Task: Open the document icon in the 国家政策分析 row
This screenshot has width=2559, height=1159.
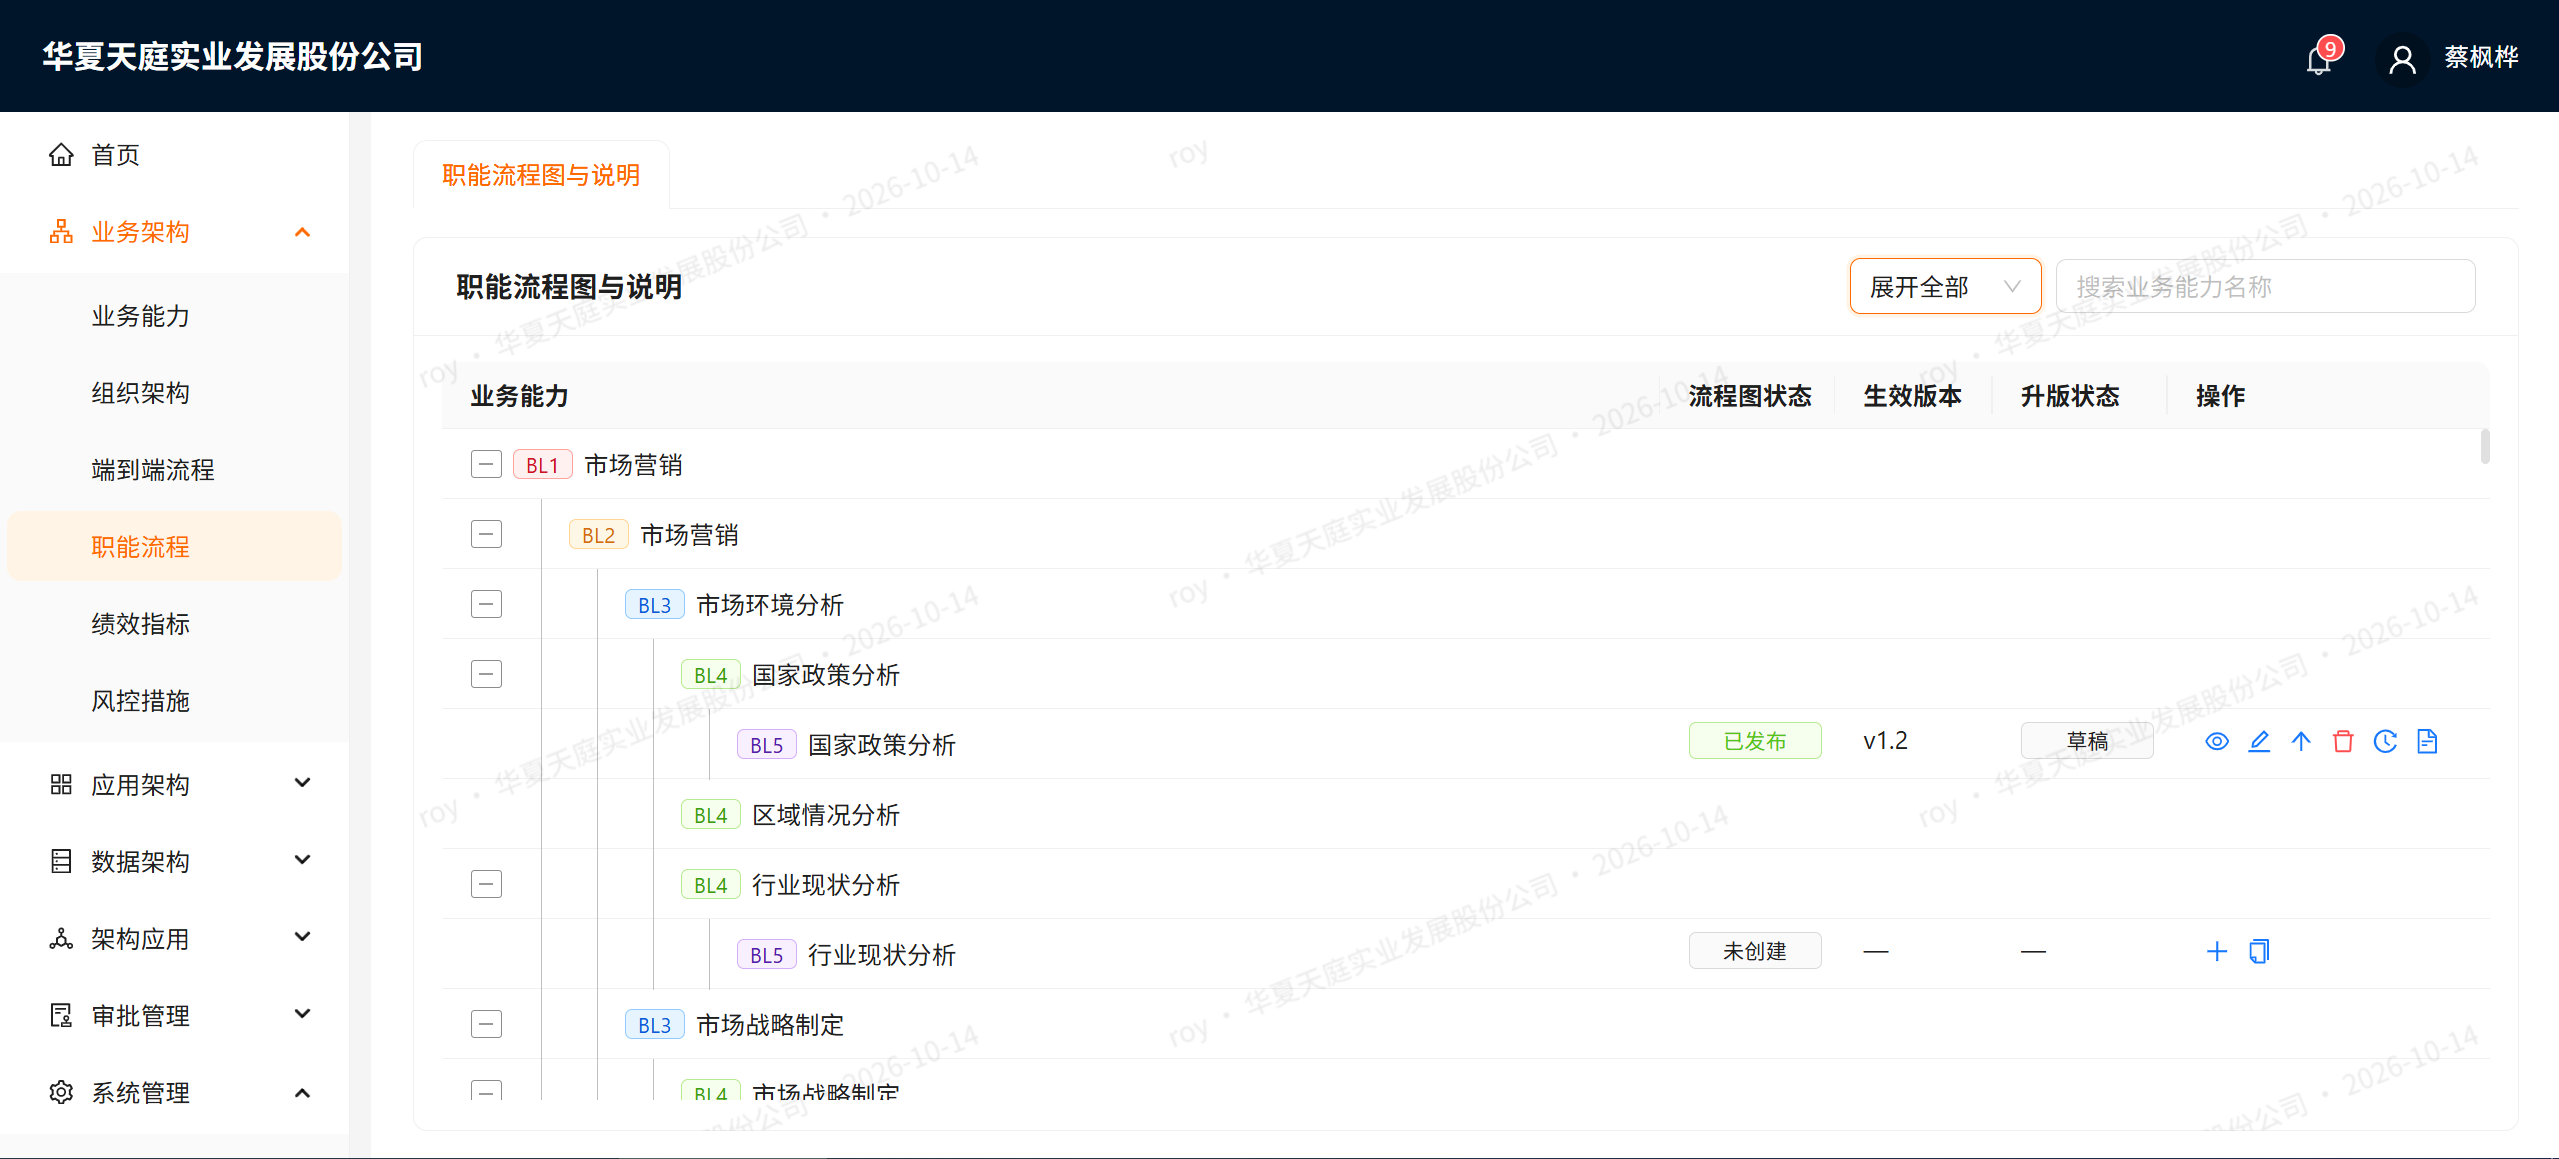Action: coord(2427,741)
